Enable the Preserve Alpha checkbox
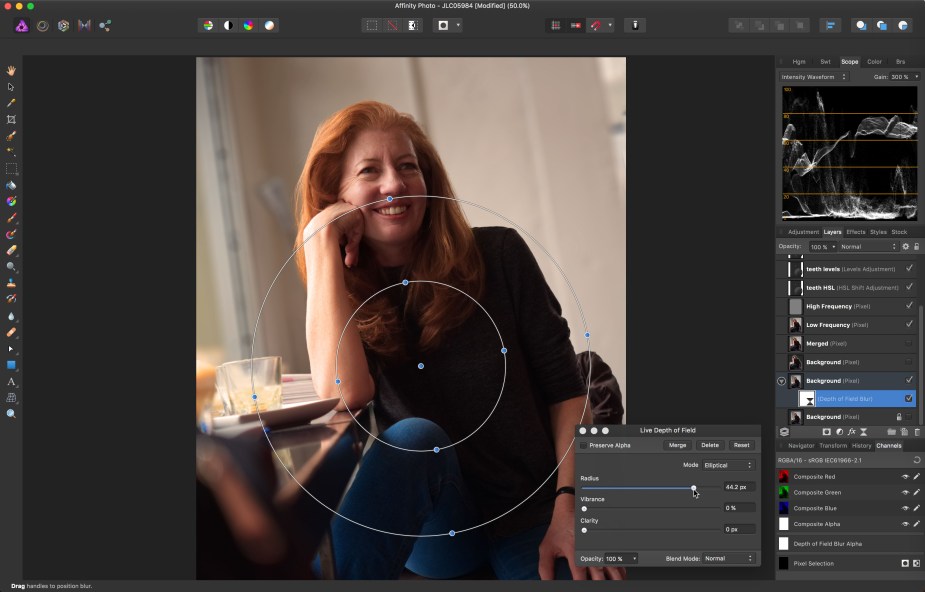 point(583,445)
